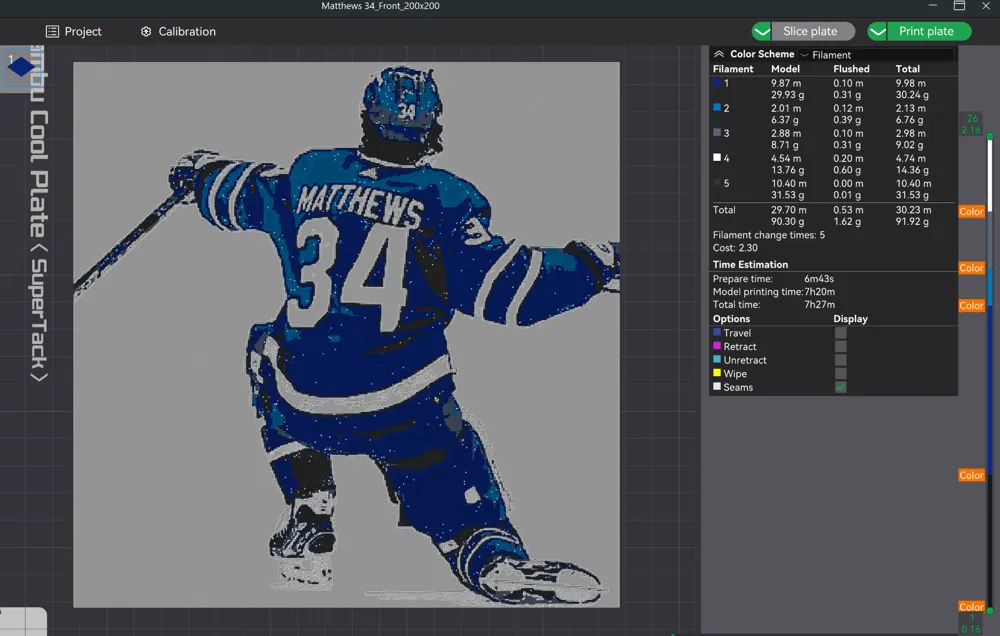Click the blue Travel legend icon
This screenshot has height=636, width=1000.
tap(717, 332)
